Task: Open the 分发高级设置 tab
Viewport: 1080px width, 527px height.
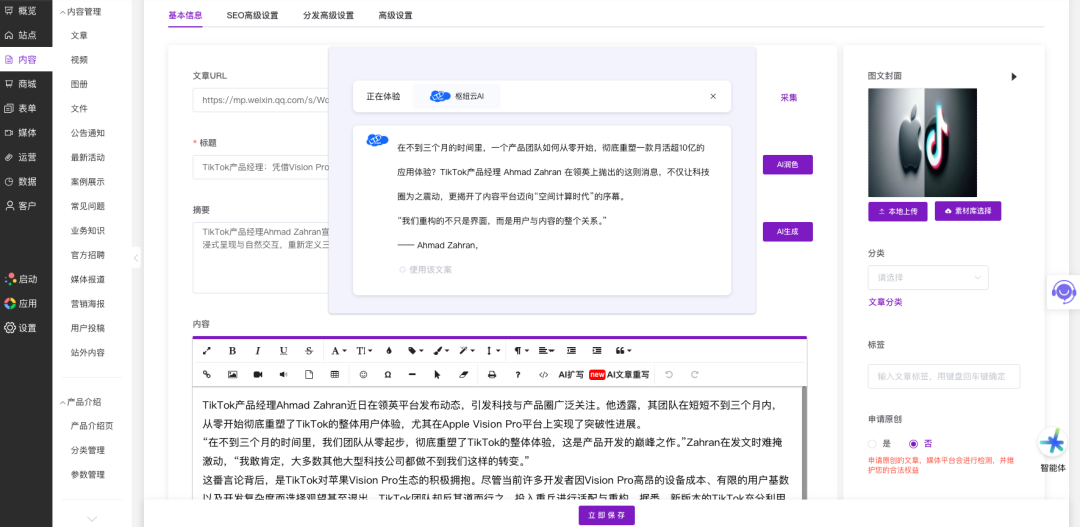Action: coord(328,16)
